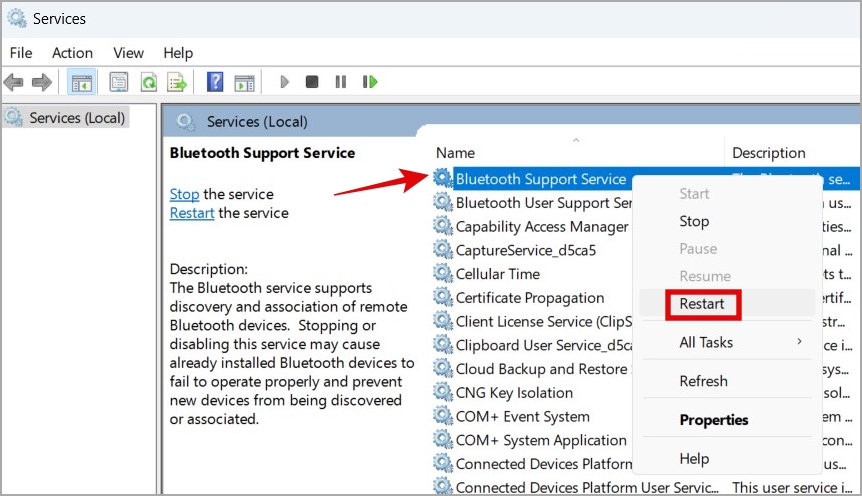Sort services by the Name column header
Image resolution: width=862 pixels, height=496 pixels.
456,153
